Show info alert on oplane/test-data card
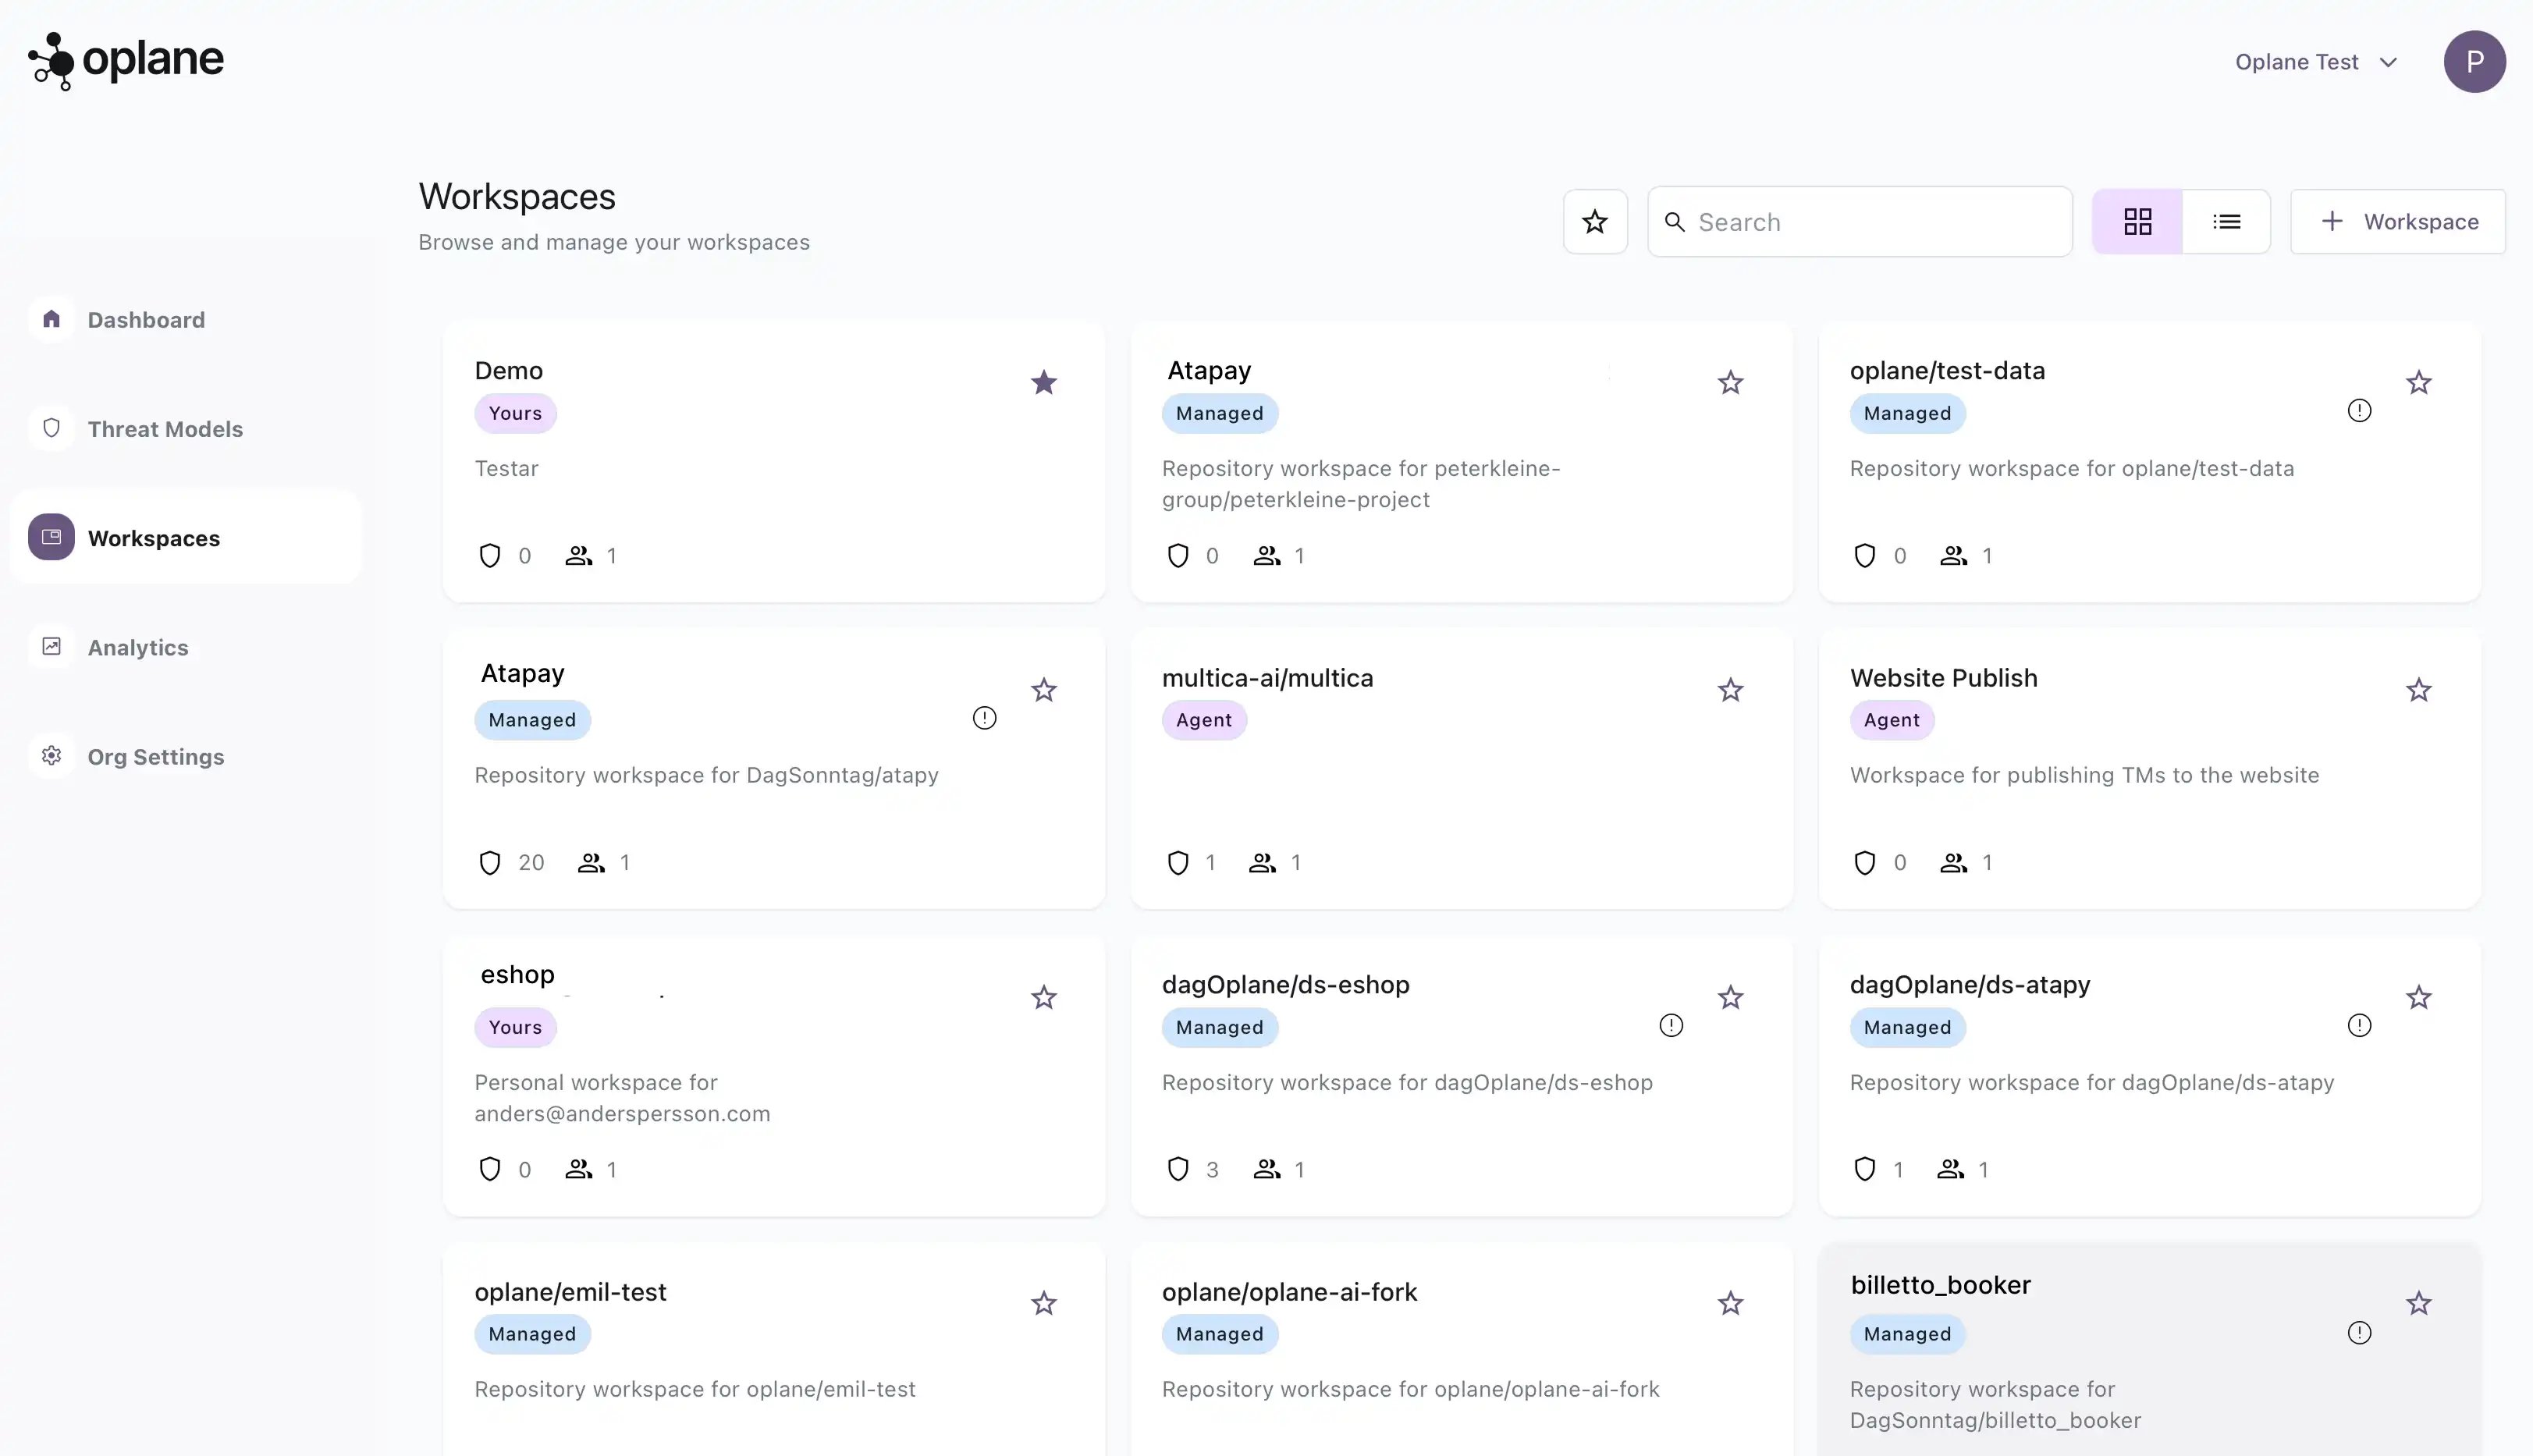Viewport: 2533px width, 1456px height. (2359, 411)
